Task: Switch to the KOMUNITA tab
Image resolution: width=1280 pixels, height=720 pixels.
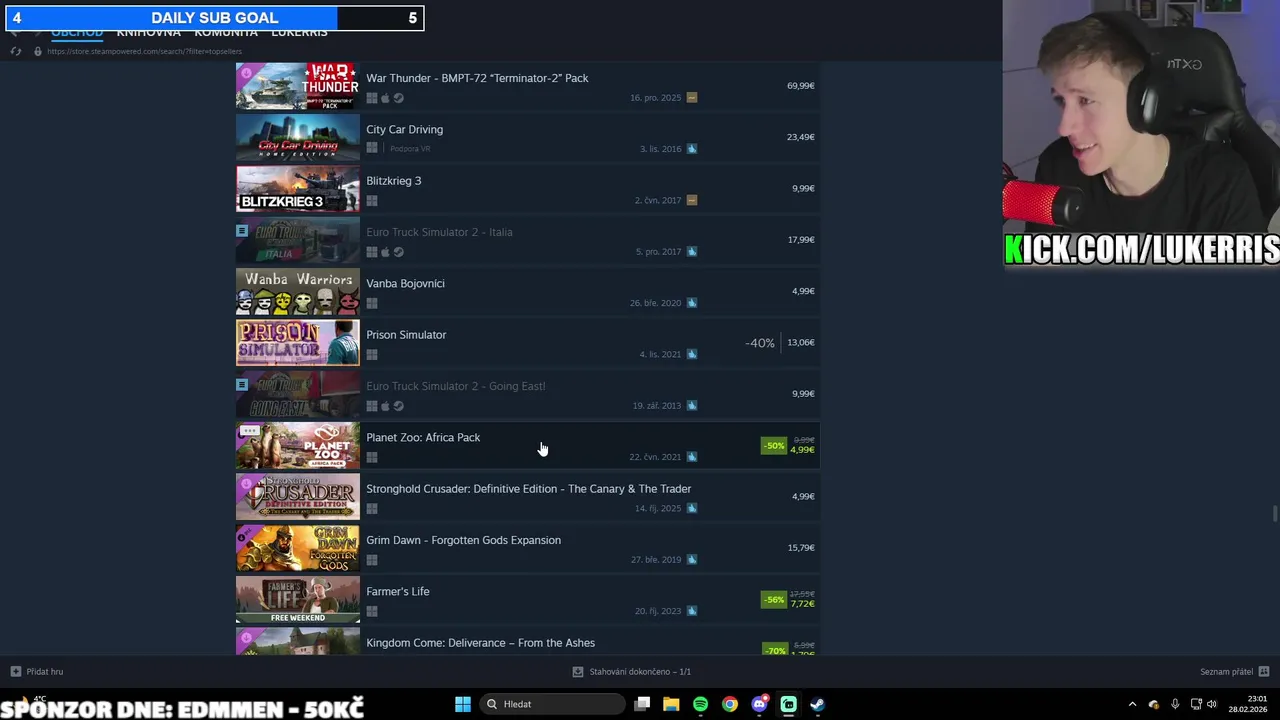Action: (x=226, y=33)
